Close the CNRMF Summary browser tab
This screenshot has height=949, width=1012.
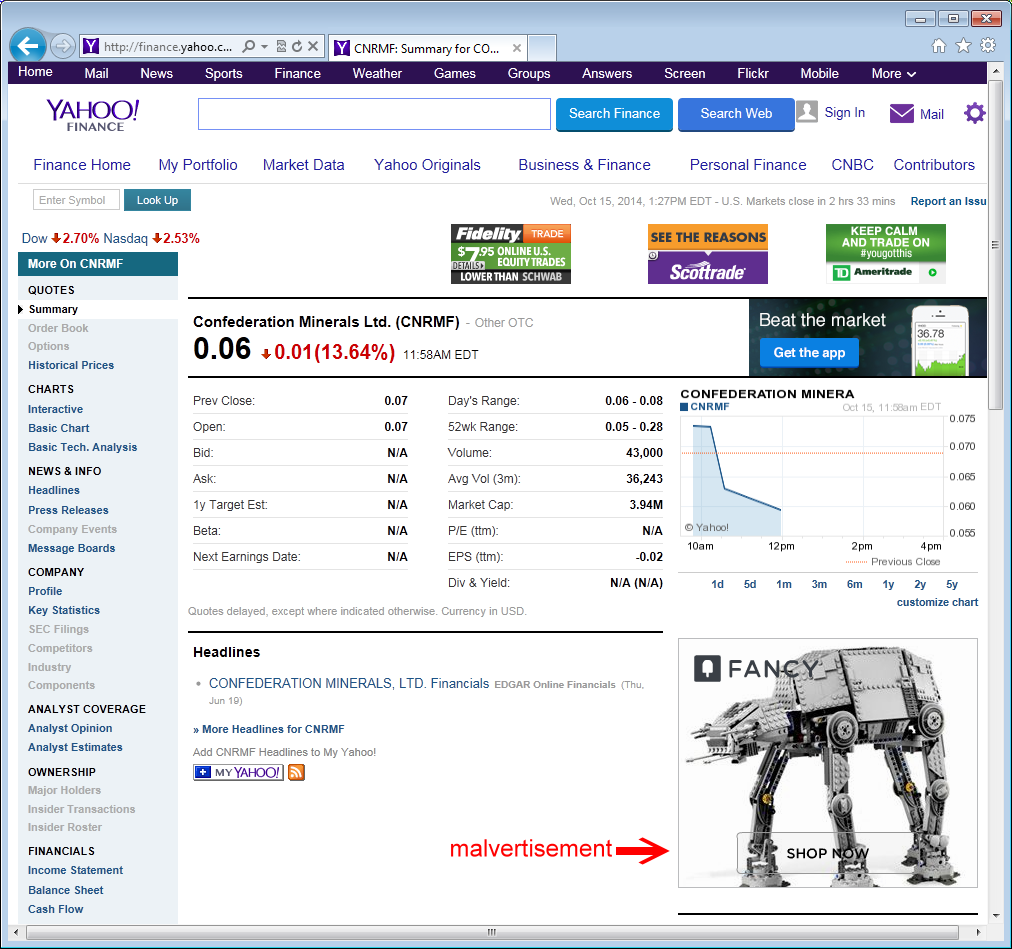pyautogui.click(x=517, y=48)
